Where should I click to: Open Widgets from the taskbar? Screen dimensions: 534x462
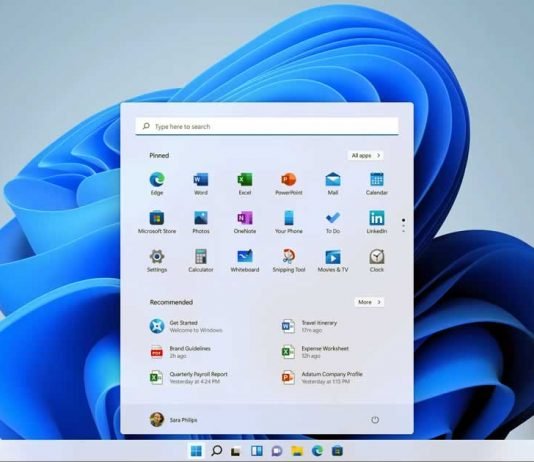coord(256,451)
